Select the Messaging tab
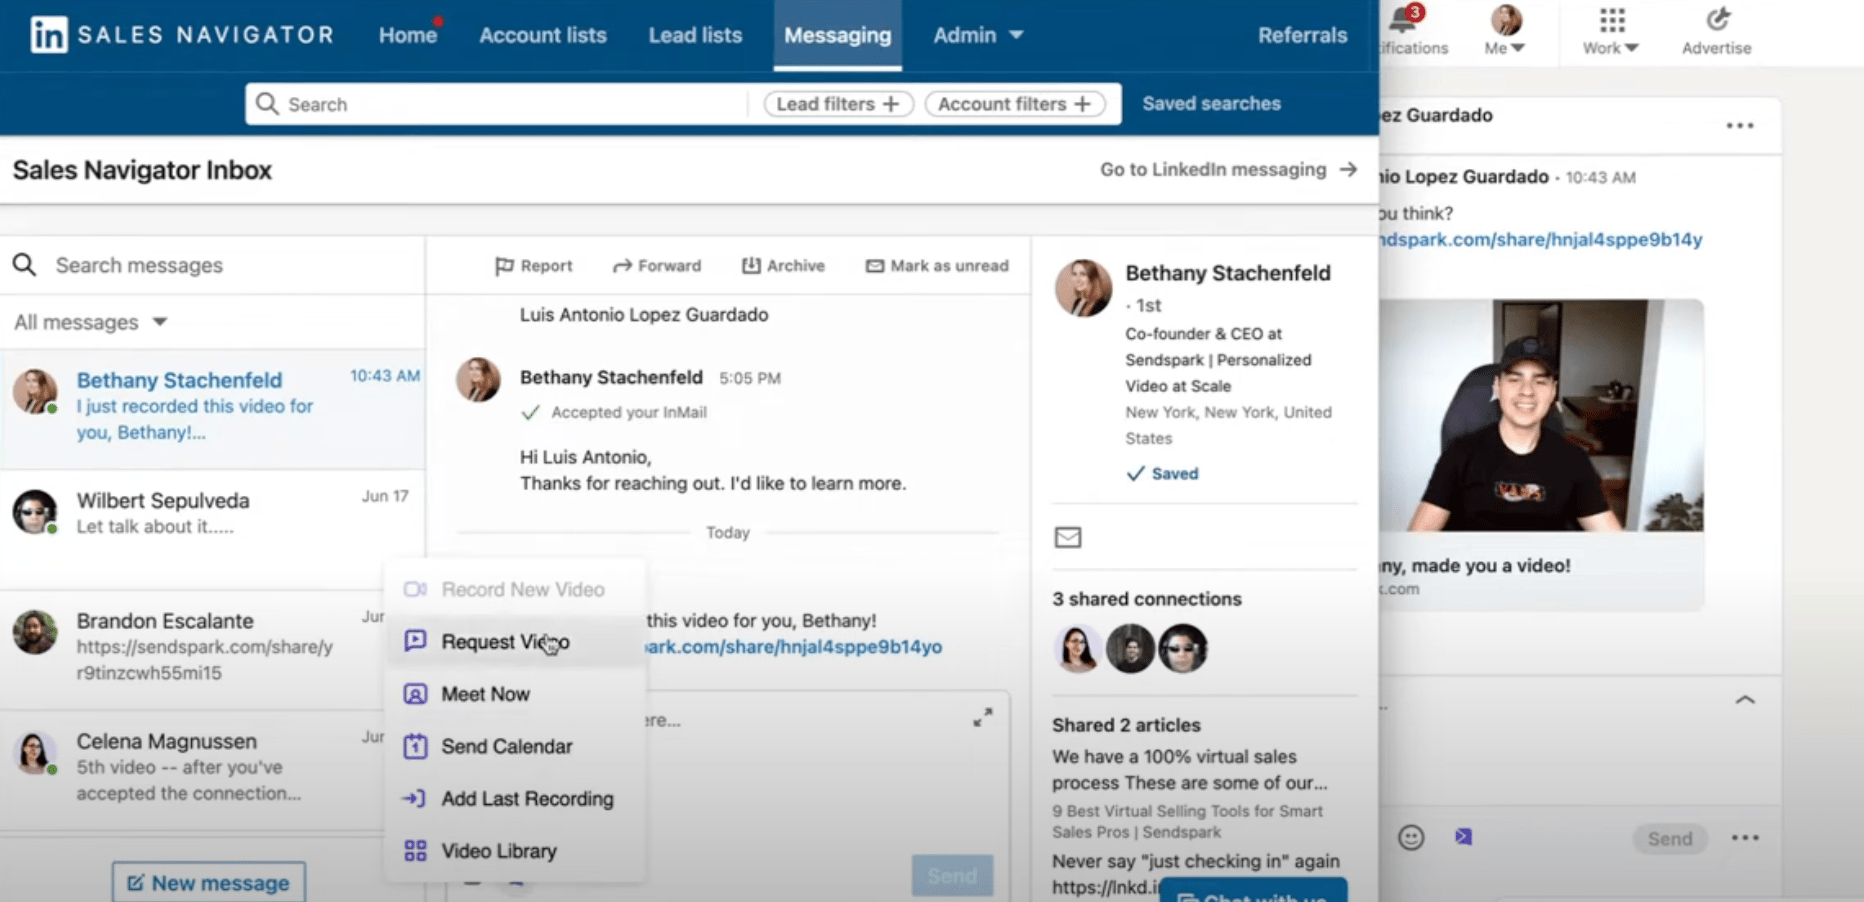This screenshot has height=902, width=1864. [x=837, y=35]
